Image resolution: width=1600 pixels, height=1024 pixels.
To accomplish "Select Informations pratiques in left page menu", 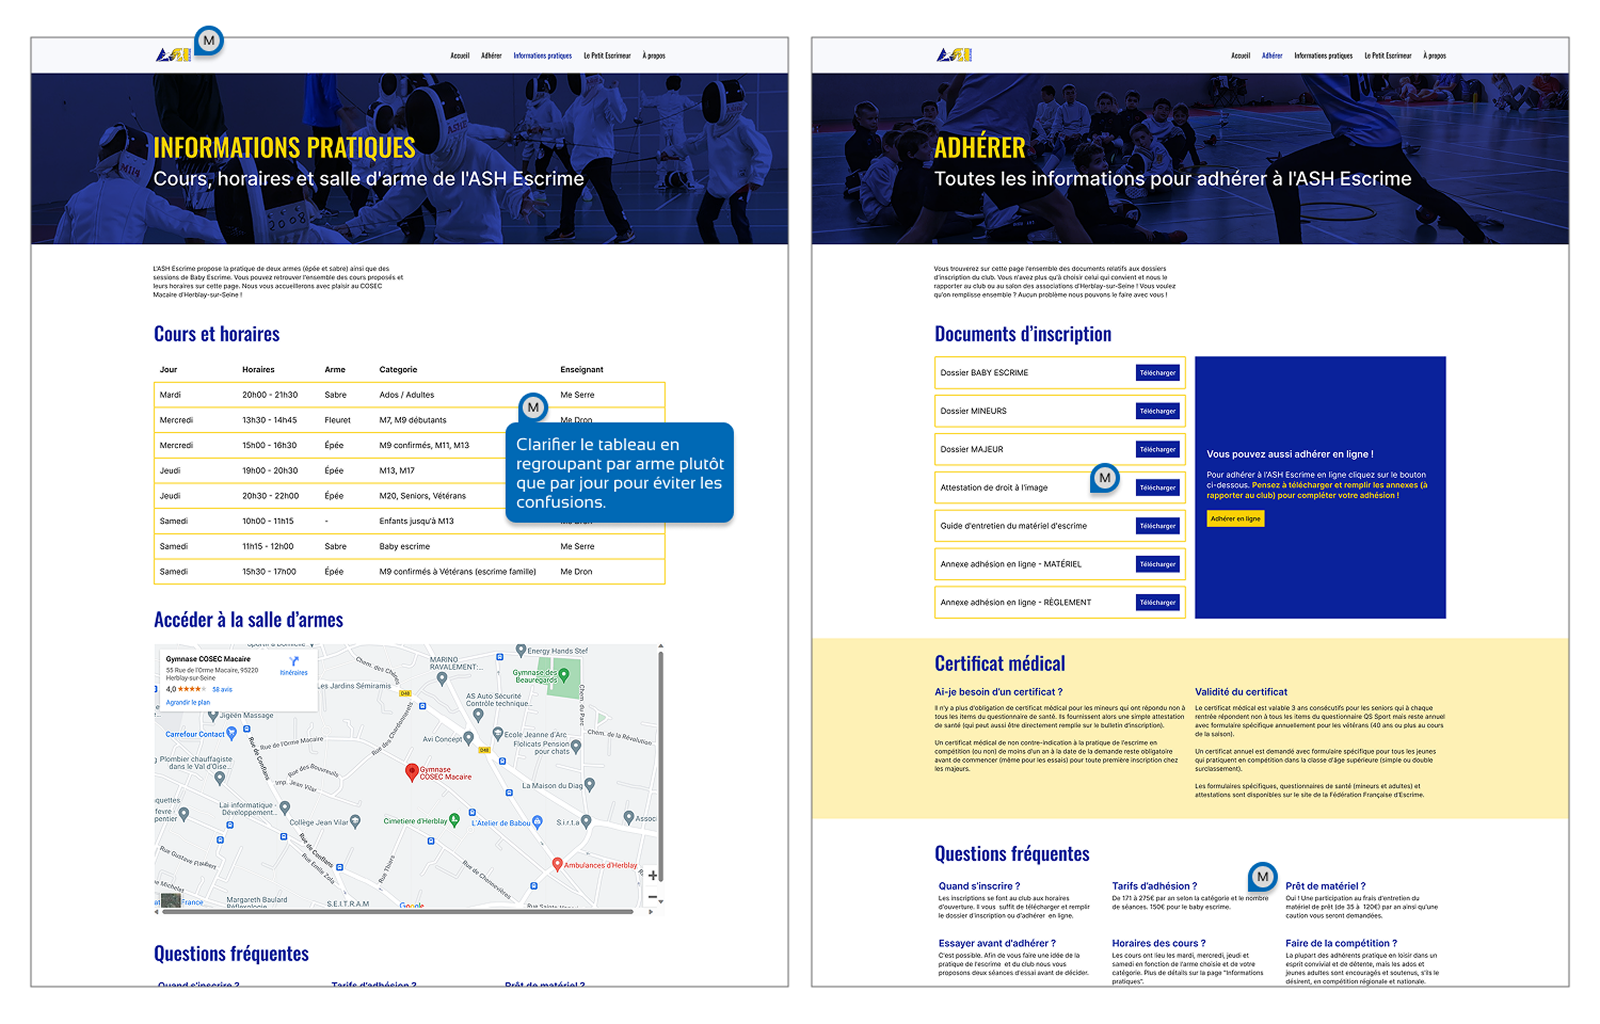I will tap(543, 56).
